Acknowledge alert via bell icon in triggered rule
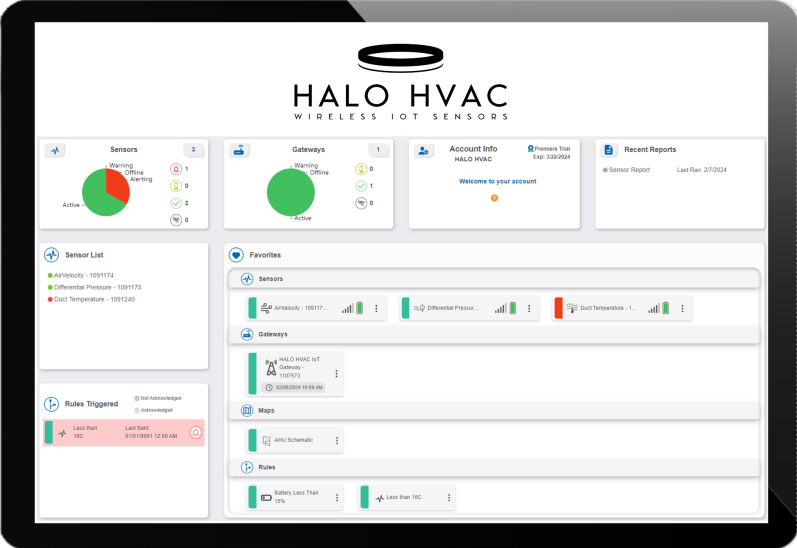The width and height of the screenshot is (797, 548). [196, 433]
